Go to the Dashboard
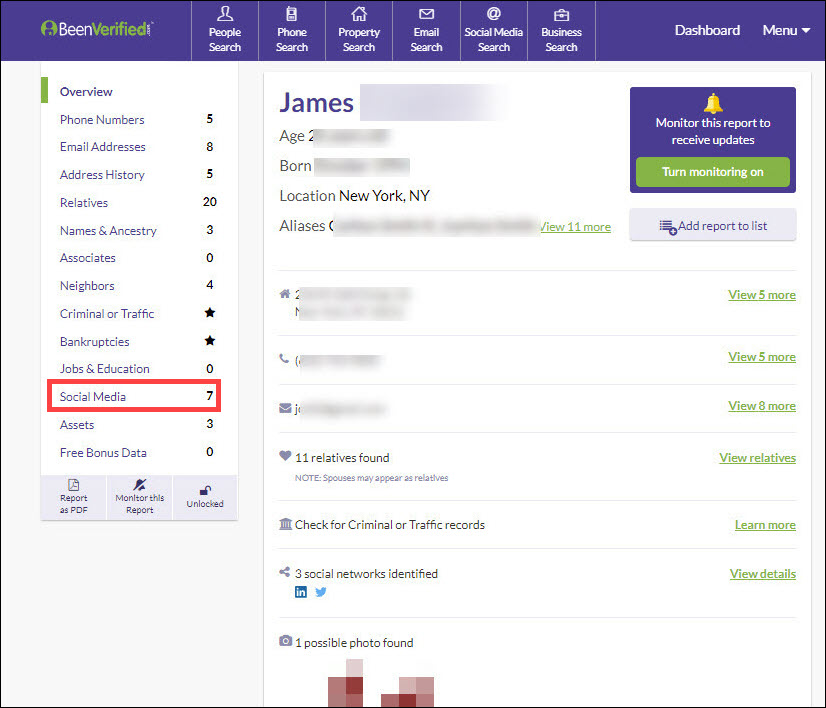 click(x=707, y=31)
